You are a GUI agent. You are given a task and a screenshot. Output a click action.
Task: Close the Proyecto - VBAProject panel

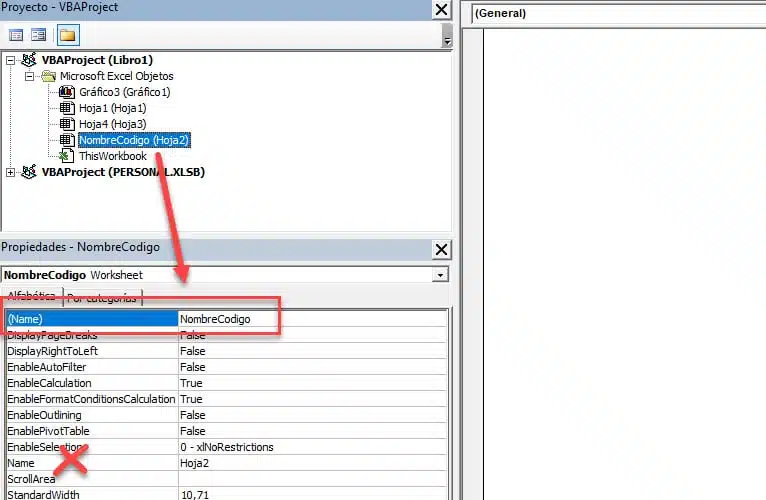click(x=441, y=9)
